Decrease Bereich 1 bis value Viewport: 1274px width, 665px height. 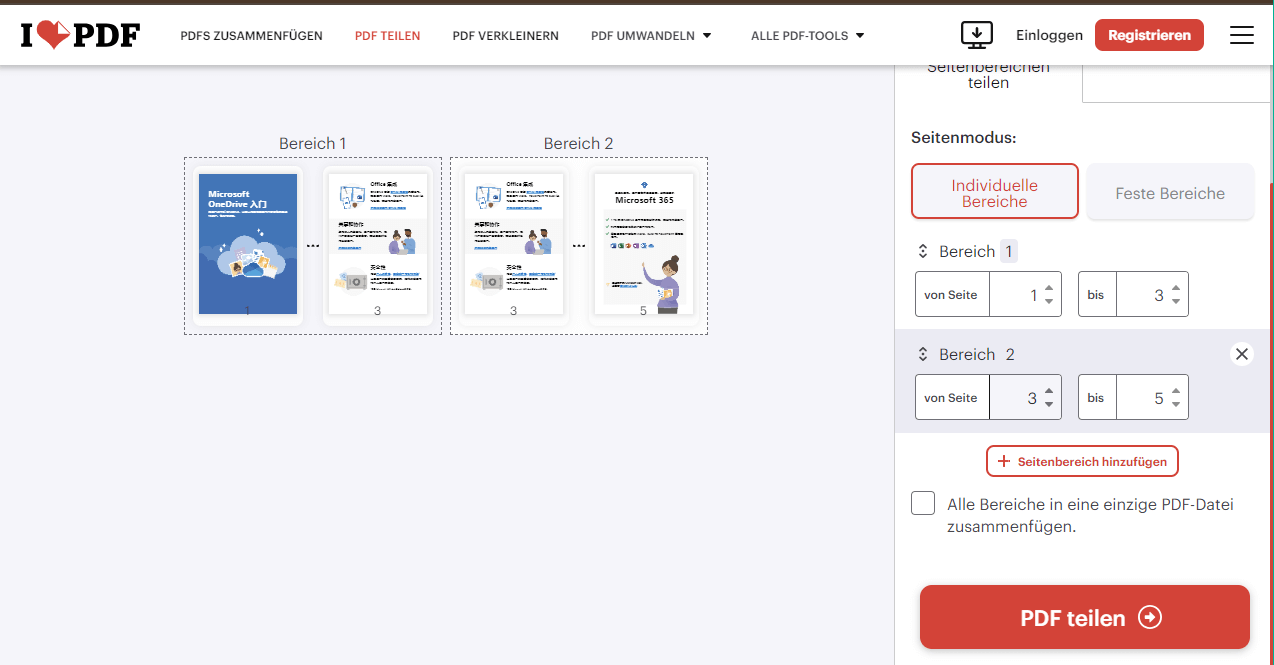[1176, 302]
